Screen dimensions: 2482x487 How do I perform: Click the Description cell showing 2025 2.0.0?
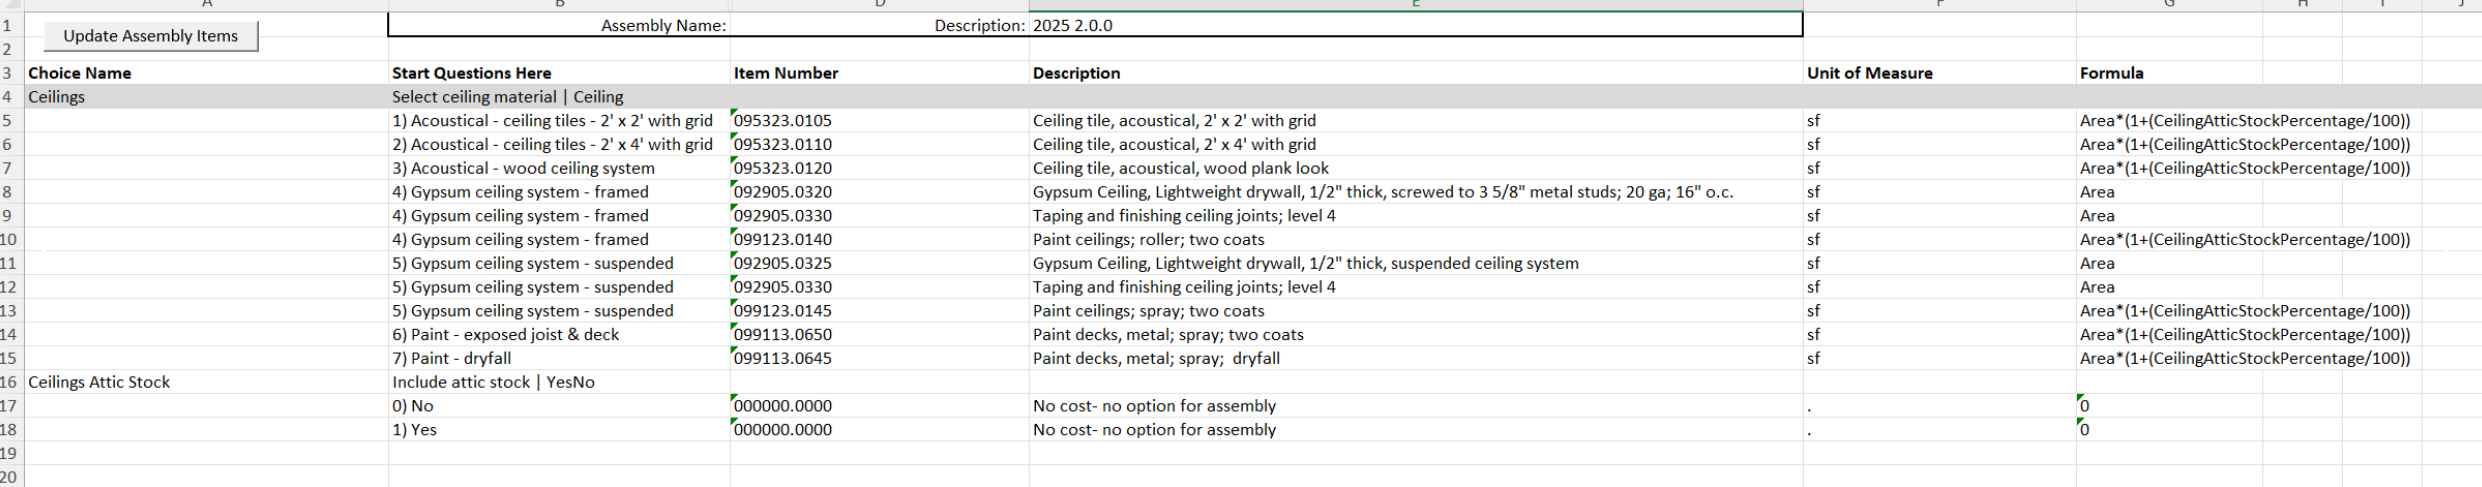1072,26
